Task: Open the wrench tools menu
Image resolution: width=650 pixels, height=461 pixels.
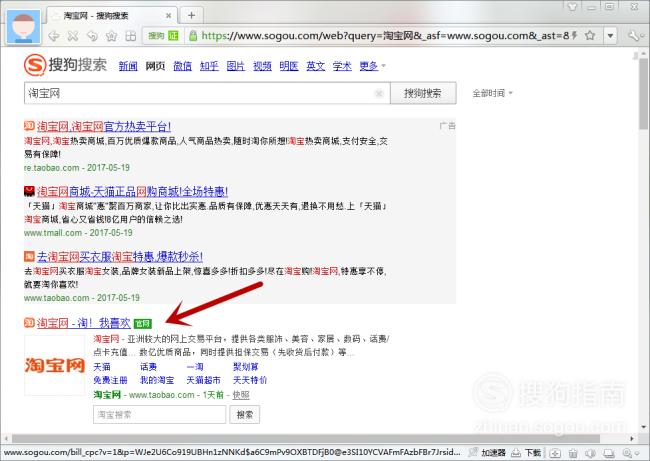Action: 634,36
